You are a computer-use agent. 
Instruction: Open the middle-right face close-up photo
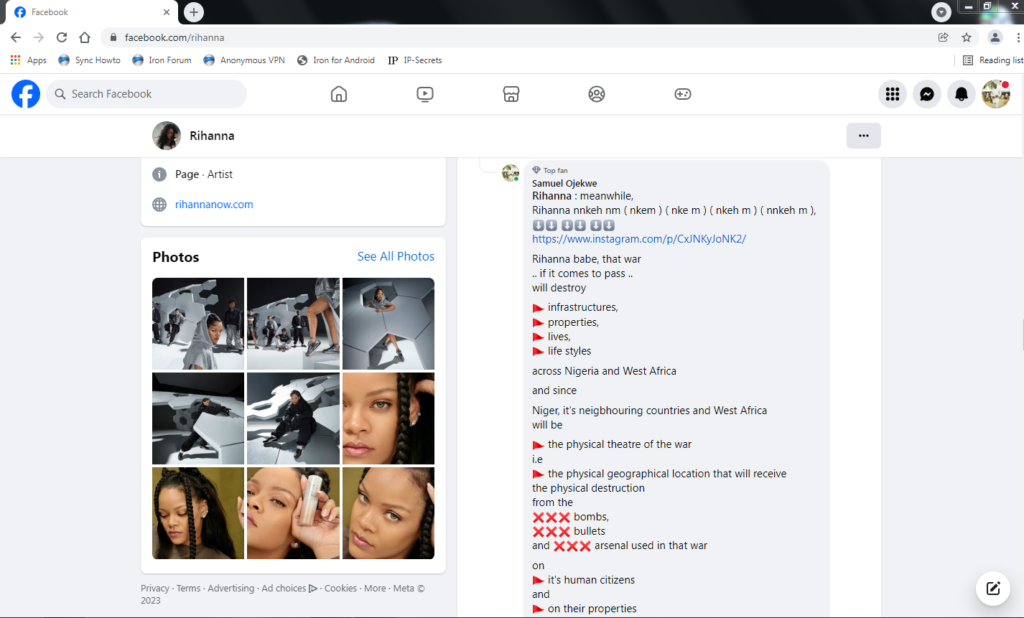(388, 419)
